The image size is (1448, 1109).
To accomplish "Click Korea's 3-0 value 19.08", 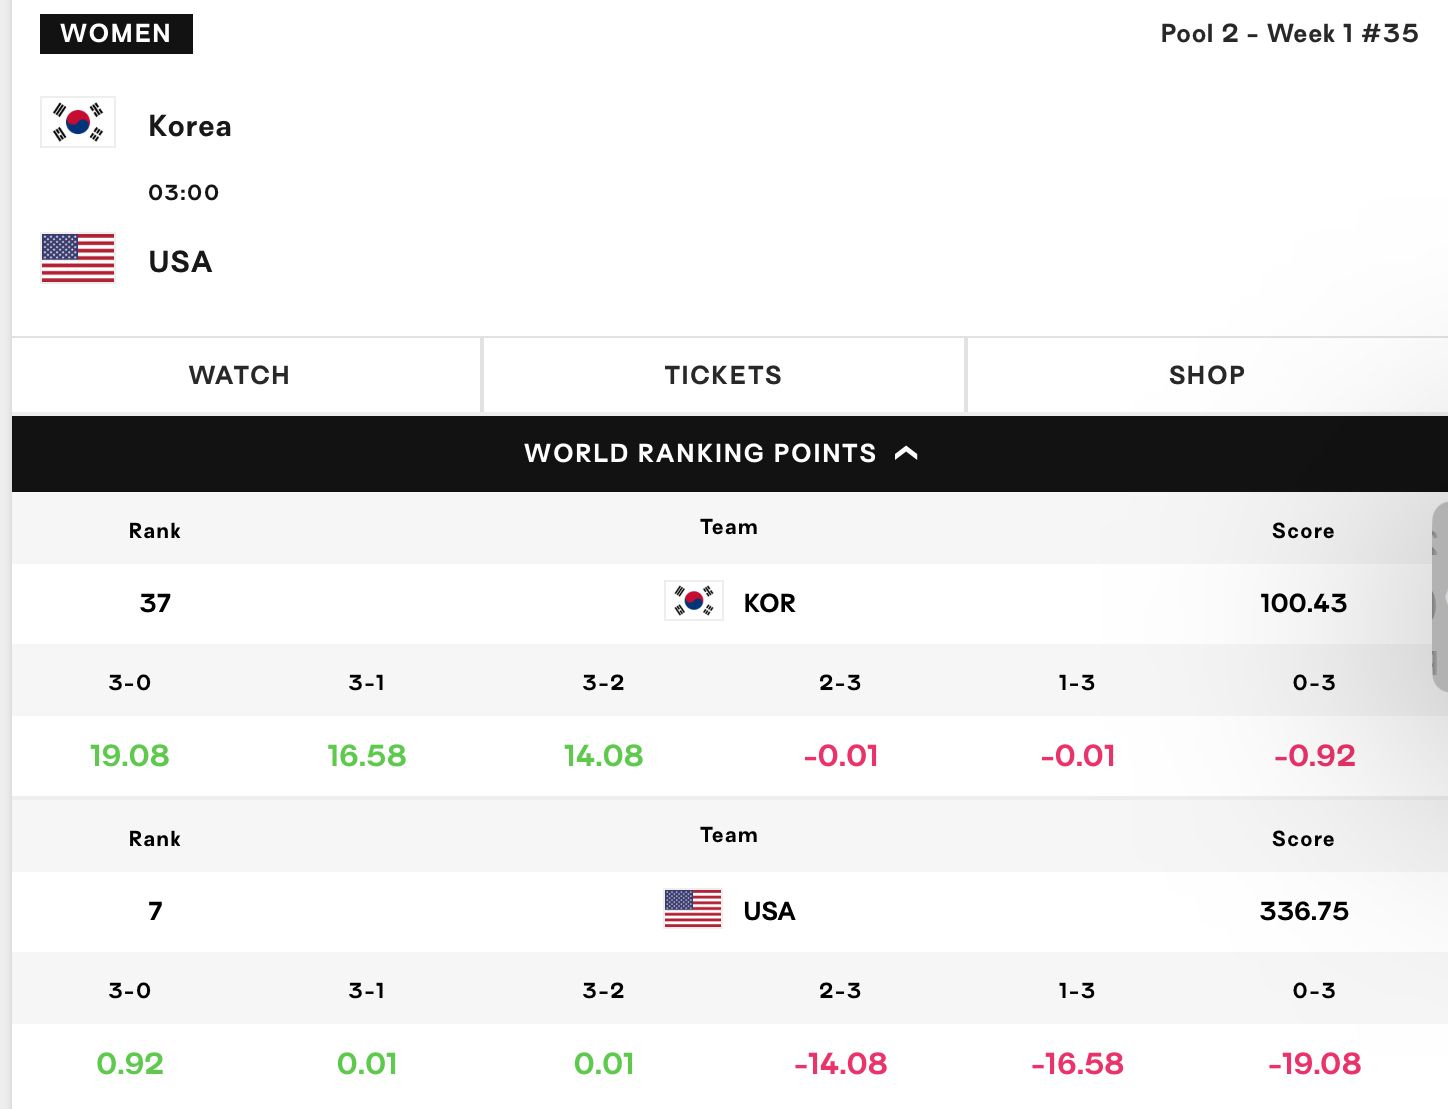I will click(x=130, y=755).
